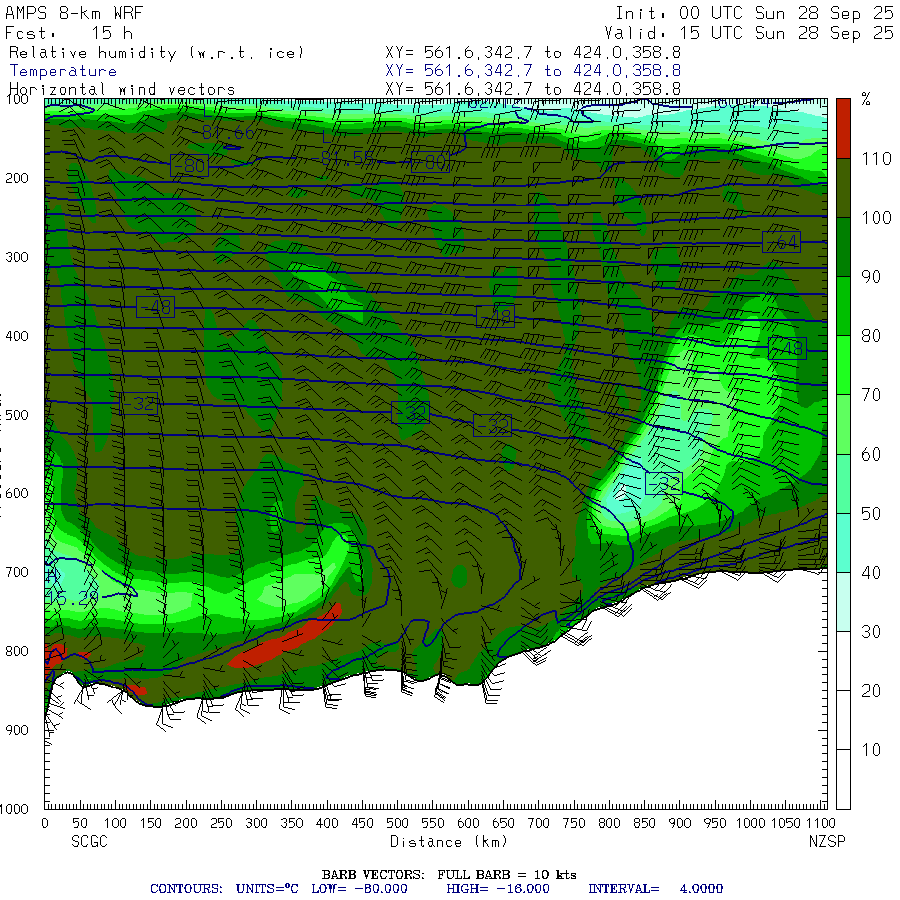The image size is (900, 900).
Task: Select the 'Init: 00 UTC Sun 28 Sep 25' text
Action: pyautogui.click(x=753, y=14)
